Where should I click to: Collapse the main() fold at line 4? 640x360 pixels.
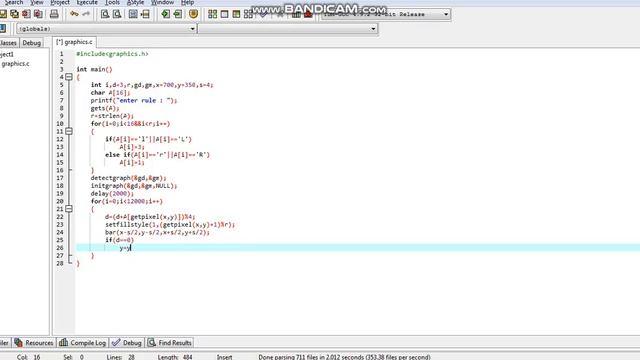pyautogui.click(x=69, y=77)
